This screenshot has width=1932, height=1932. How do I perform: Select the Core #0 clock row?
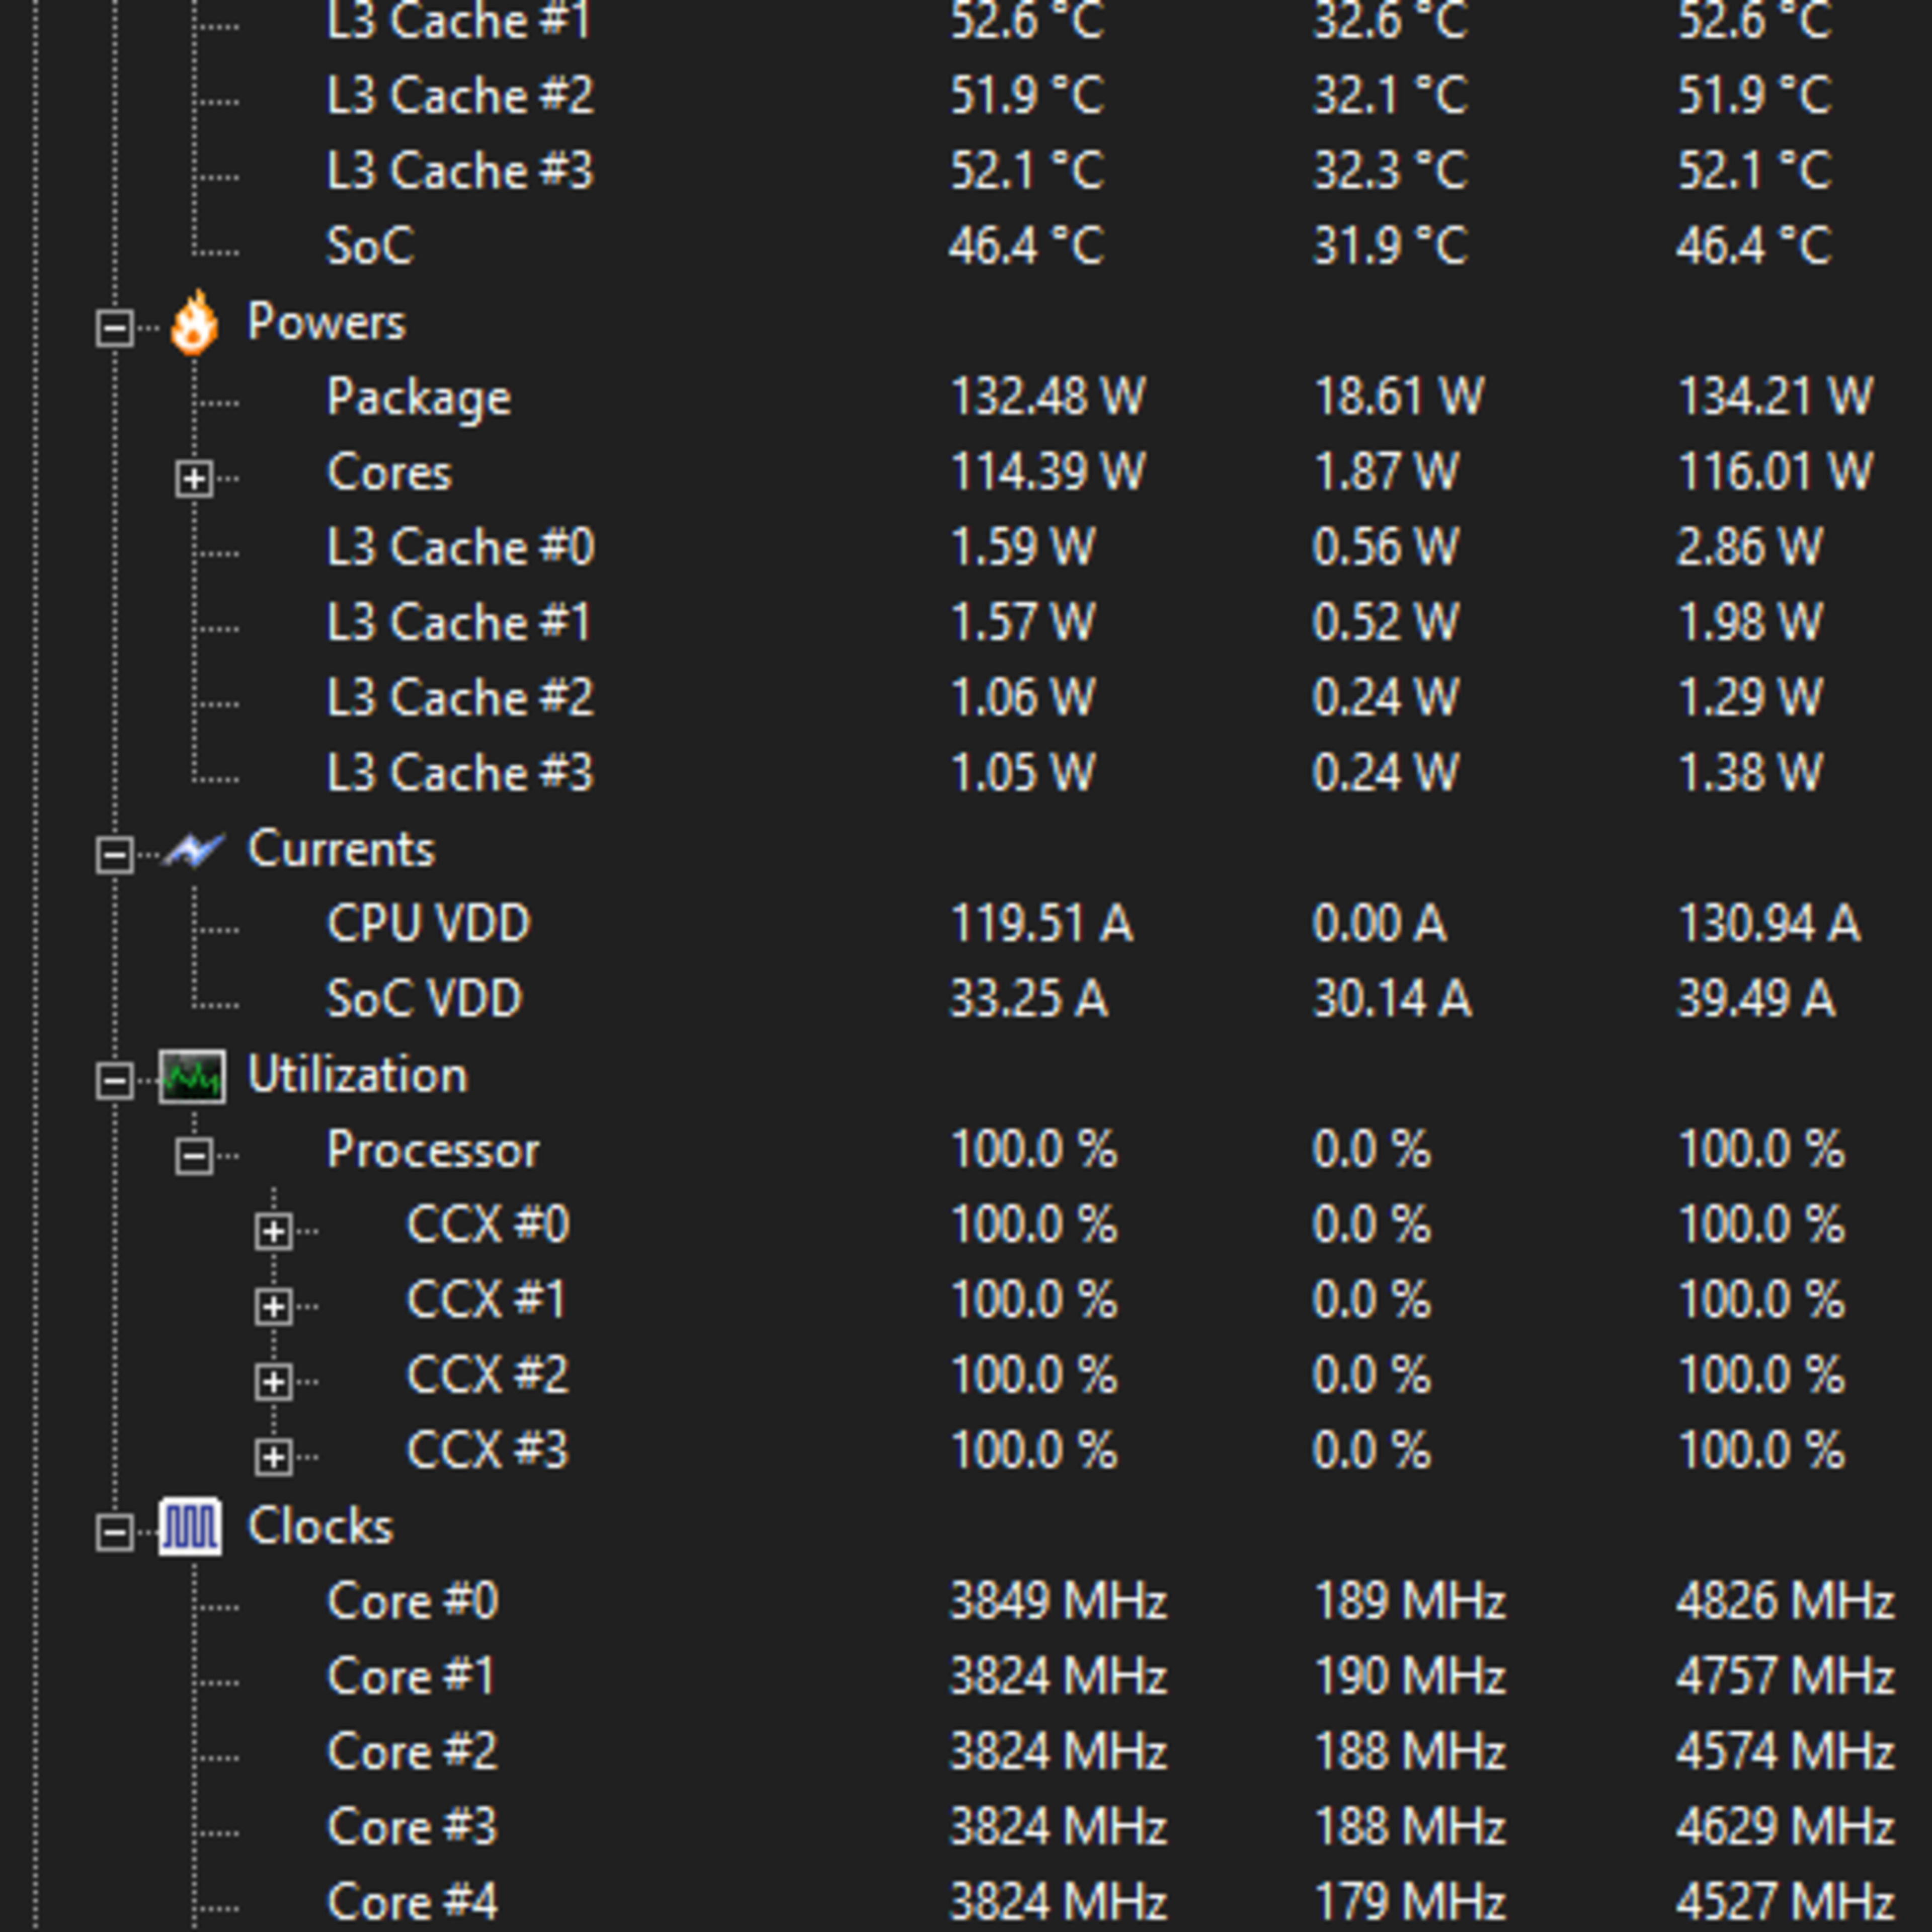point(412,1601)
